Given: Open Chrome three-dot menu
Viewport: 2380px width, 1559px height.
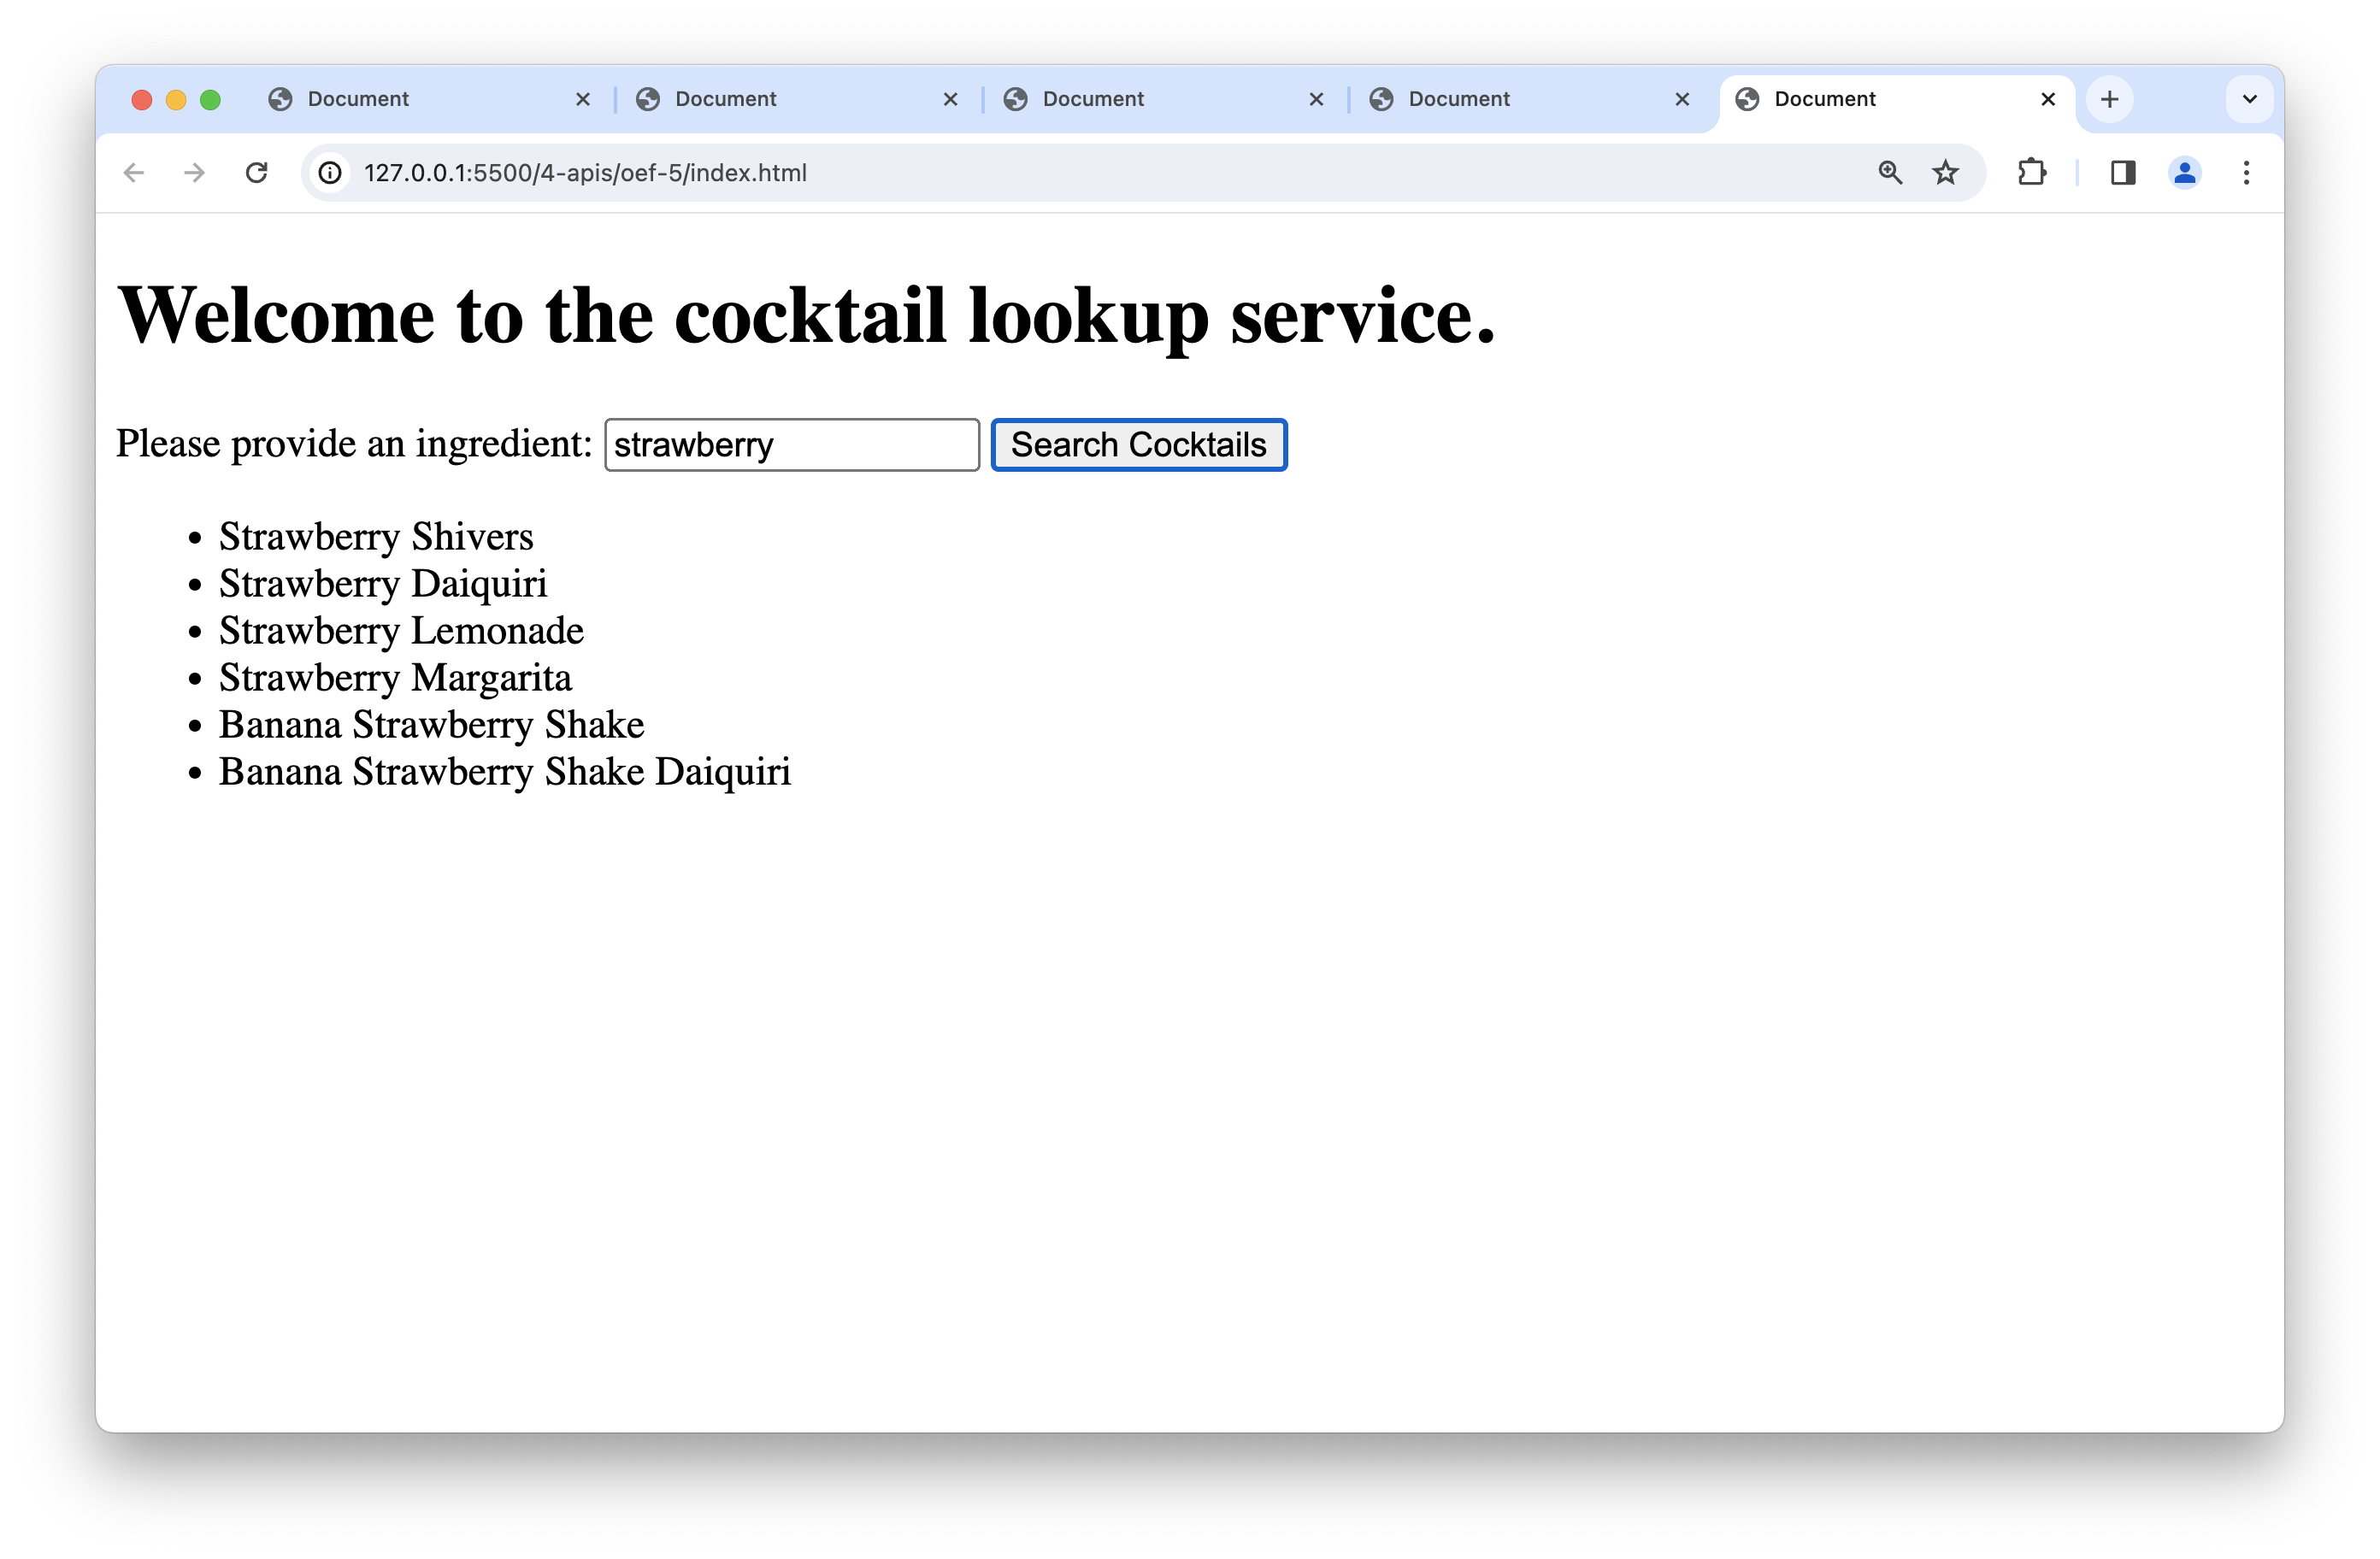Looking at the screenshot, I should tap(2246, 173).
